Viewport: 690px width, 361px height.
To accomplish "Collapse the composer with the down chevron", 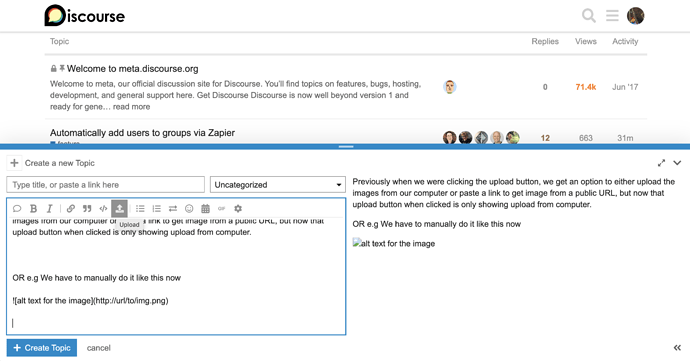I will pos(677,163).
